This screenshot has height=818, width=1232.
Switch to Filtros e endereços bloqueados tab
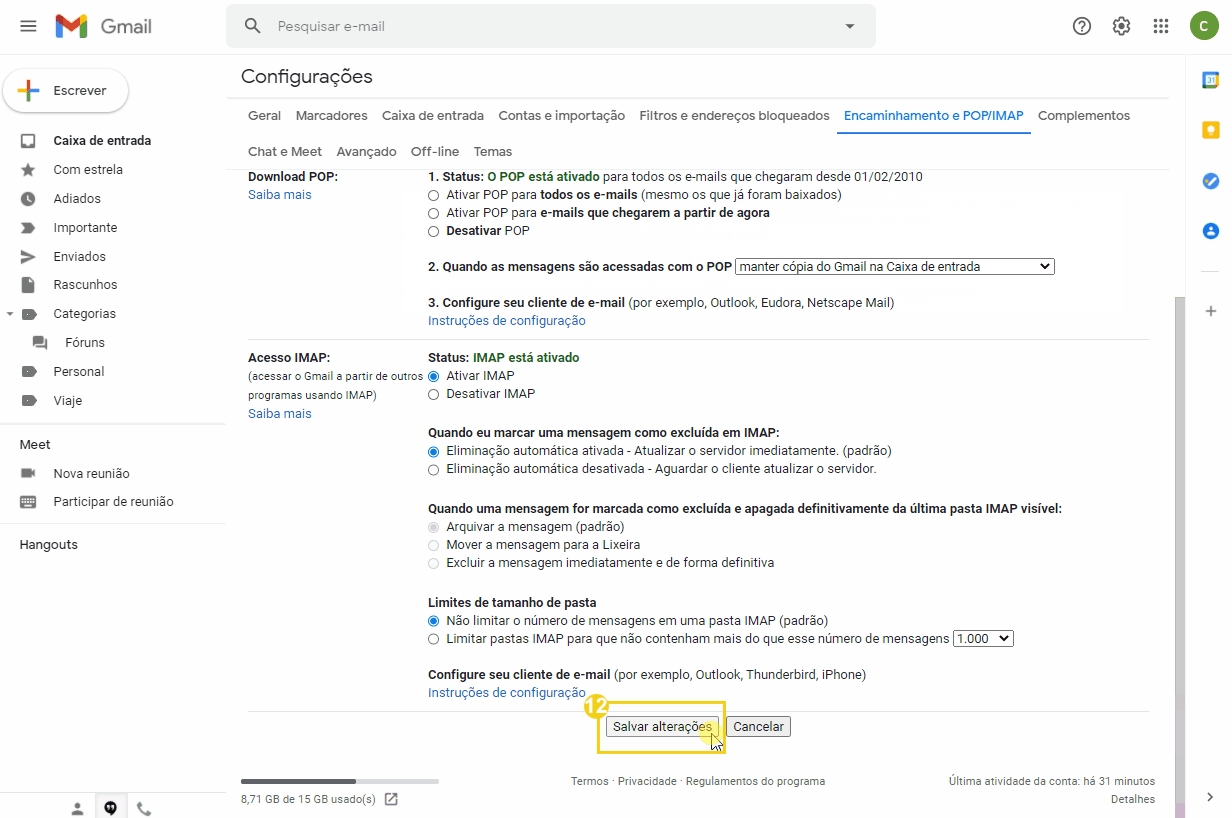(x=734, y=116)
